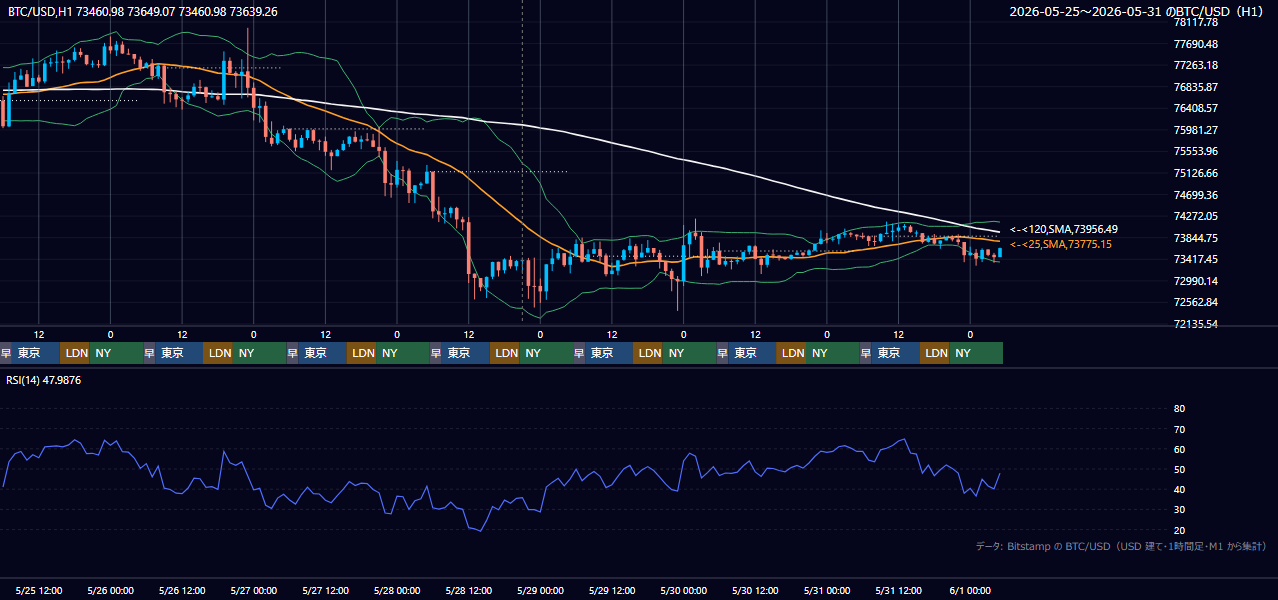Click the 5/25 12:00 date label
Screen dimensions: 1278x600
[39, 590]
